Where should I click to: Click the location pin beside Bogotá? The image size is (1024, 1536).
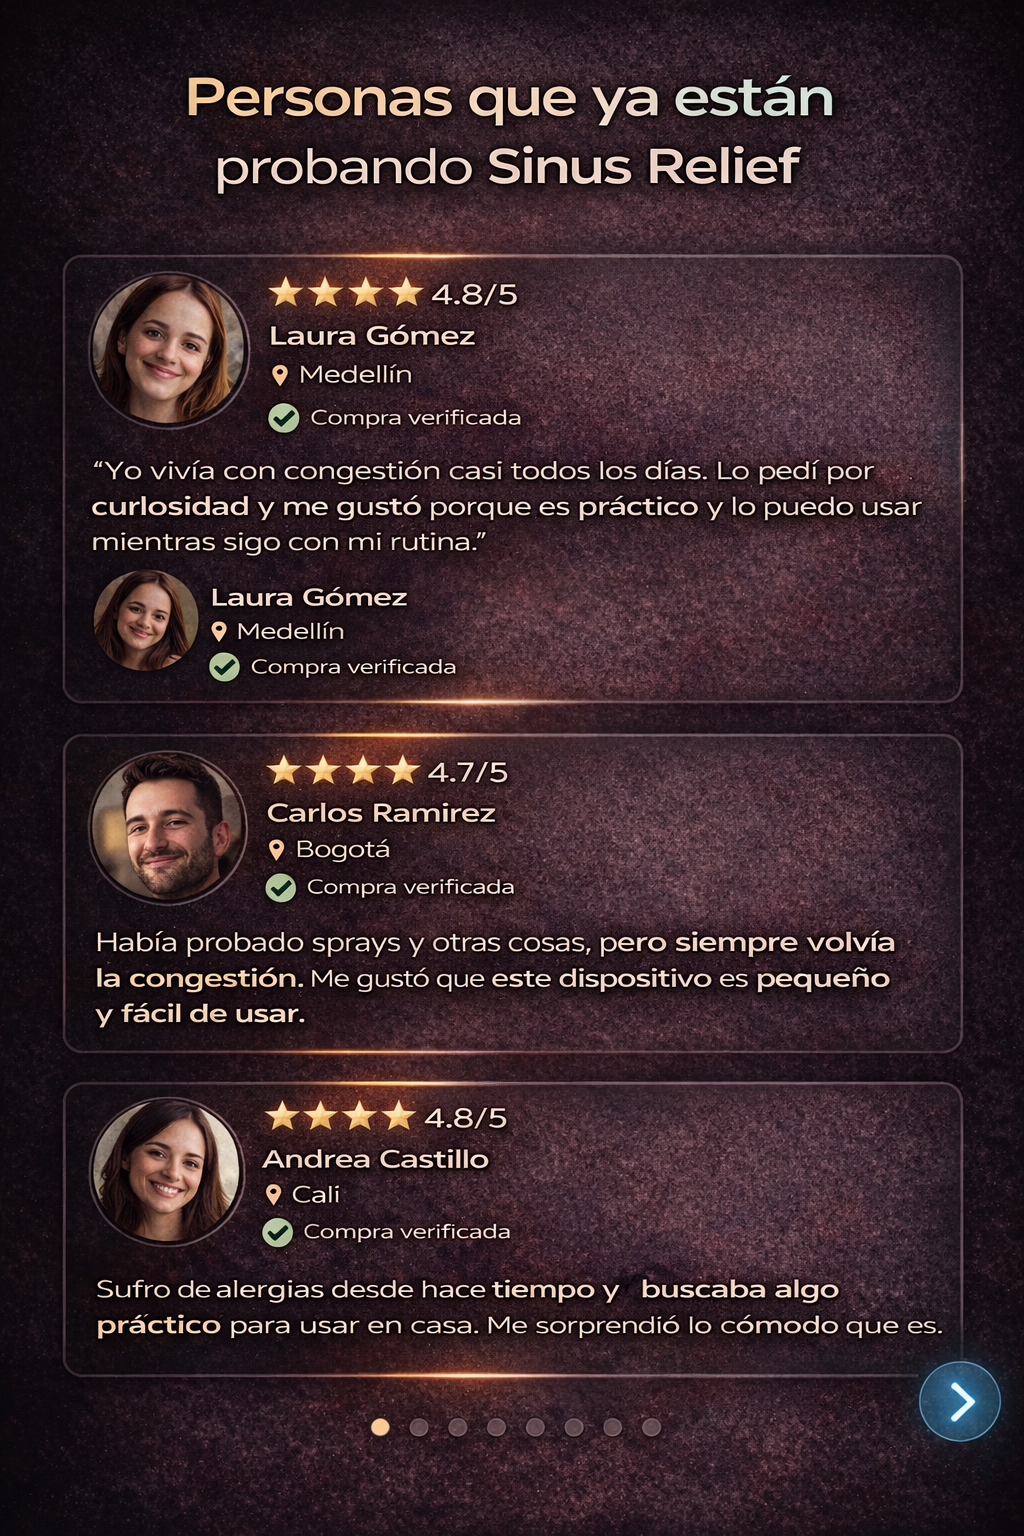[x=277, y=850]
